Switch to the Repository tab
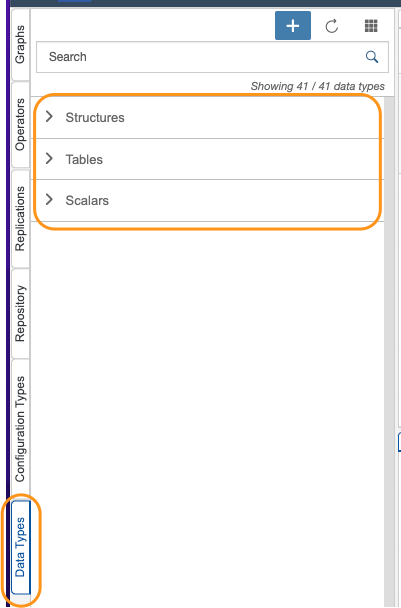The width and height of the screenshot is (401, 608). click(20, 313)
